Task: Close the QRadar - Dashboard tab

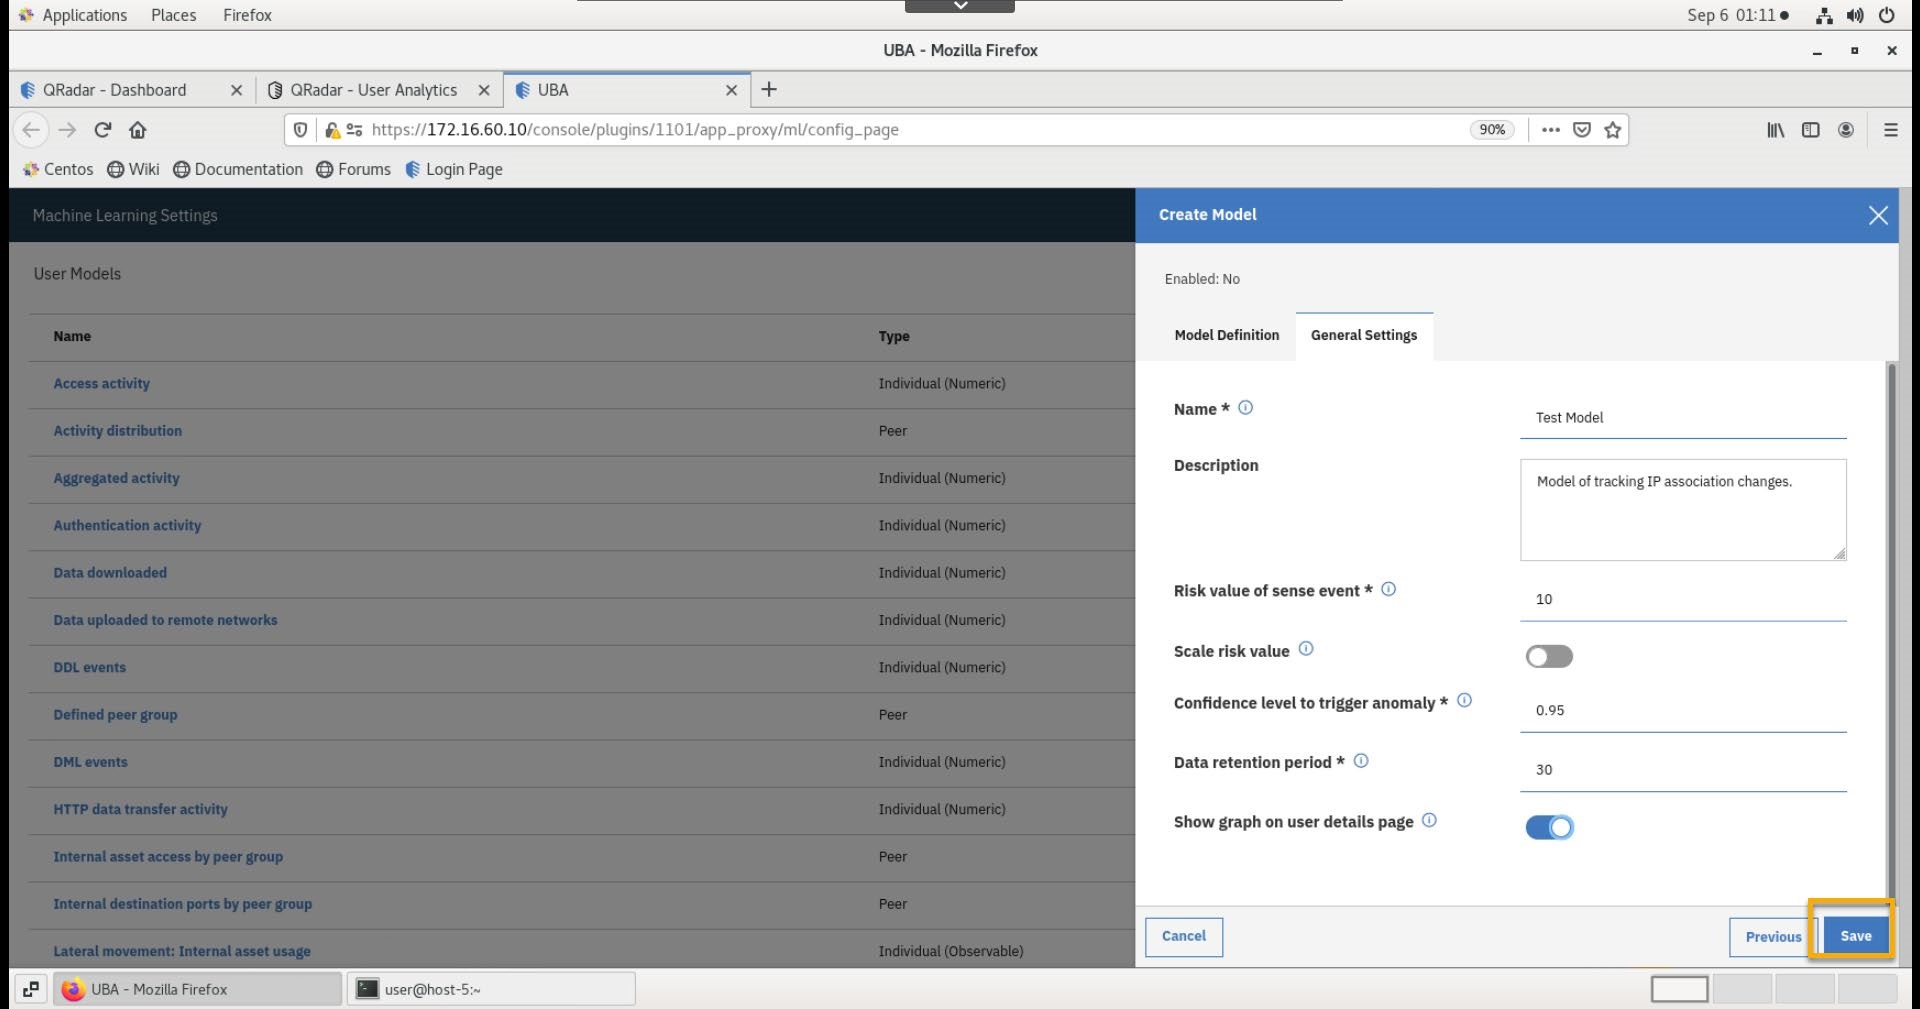Action: tap(236, 90)
